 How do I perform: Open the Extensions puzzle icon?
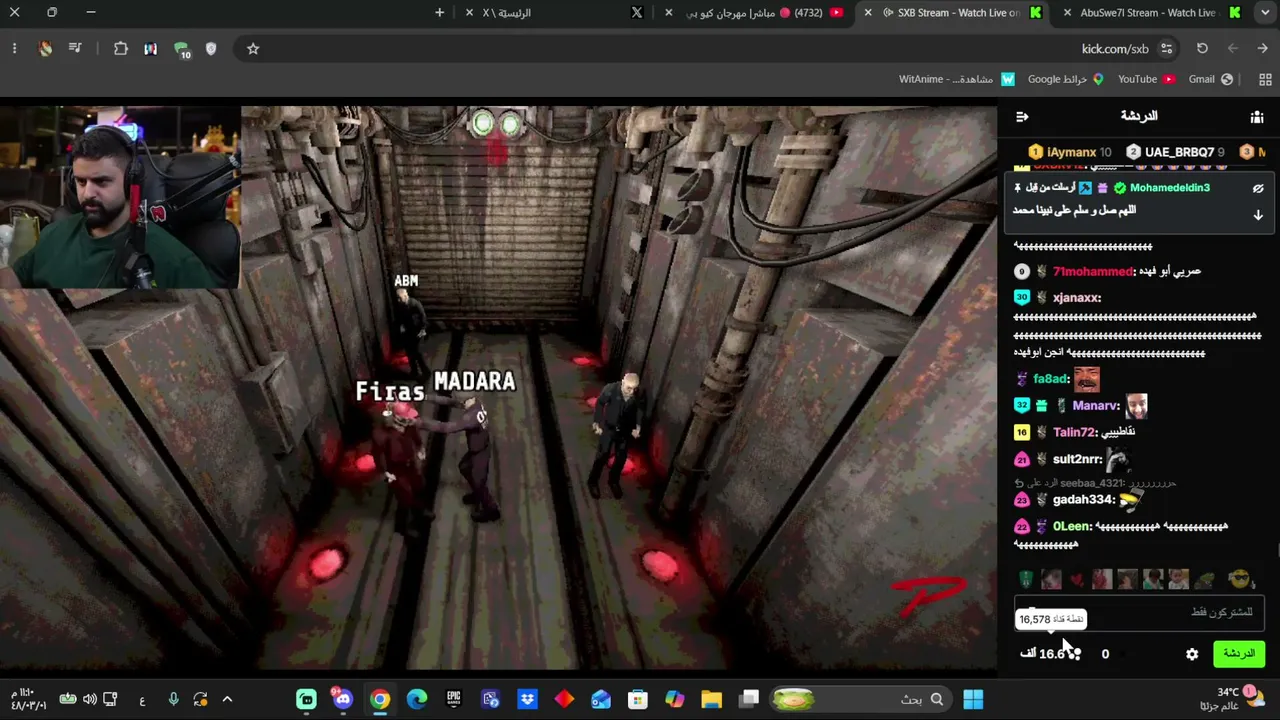coord(121,49)
